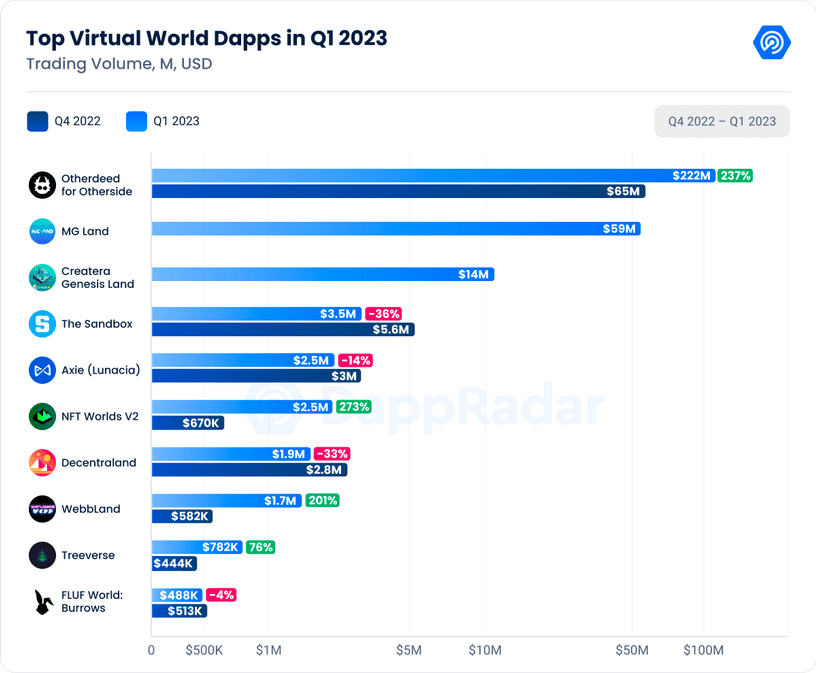
Task: Click the dark Q4 2022 legend color swatch
Action: [38, 121]
